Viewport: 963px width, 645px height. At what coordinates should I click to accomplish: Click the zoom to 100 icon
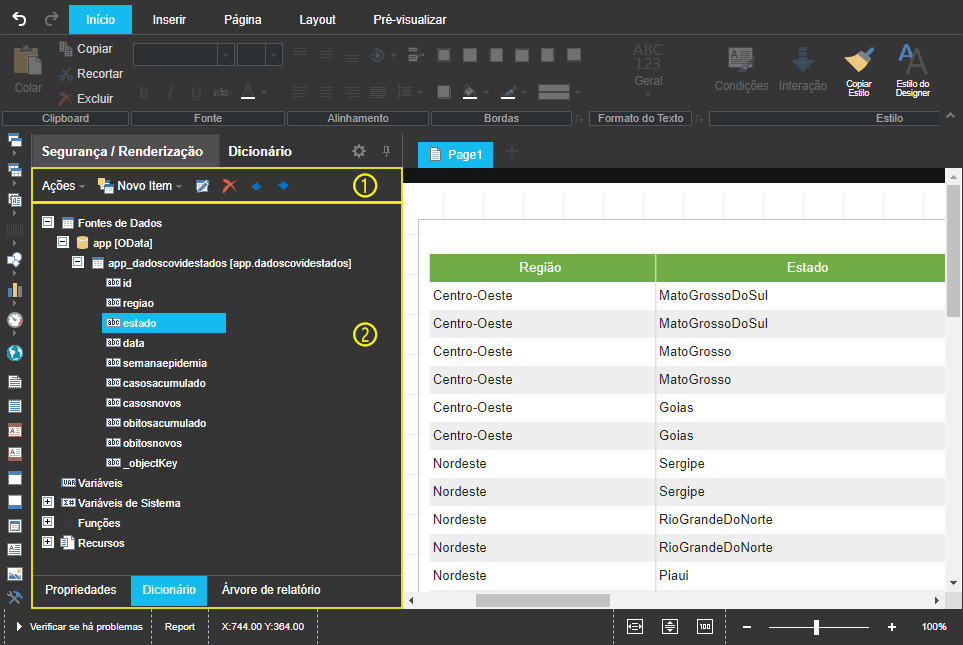pos(704,627)
